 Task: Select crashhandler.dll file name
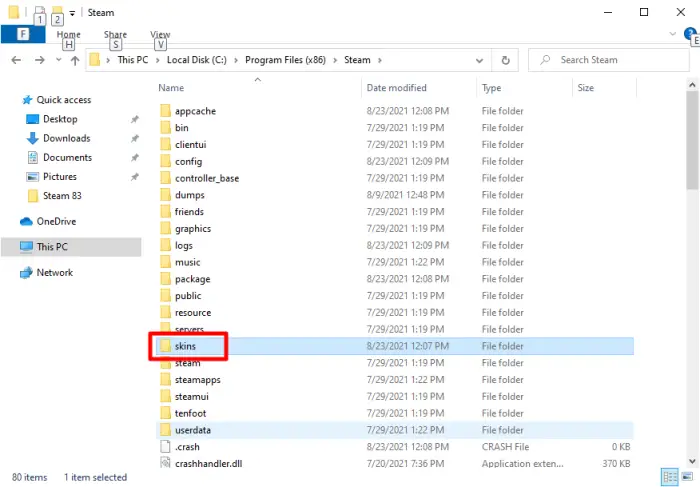pos(208,464)
